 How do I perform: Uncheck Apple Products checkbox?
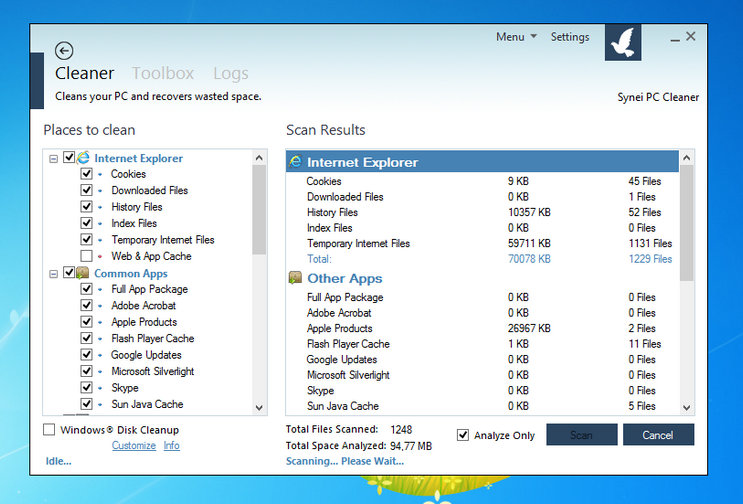(86, 322)
